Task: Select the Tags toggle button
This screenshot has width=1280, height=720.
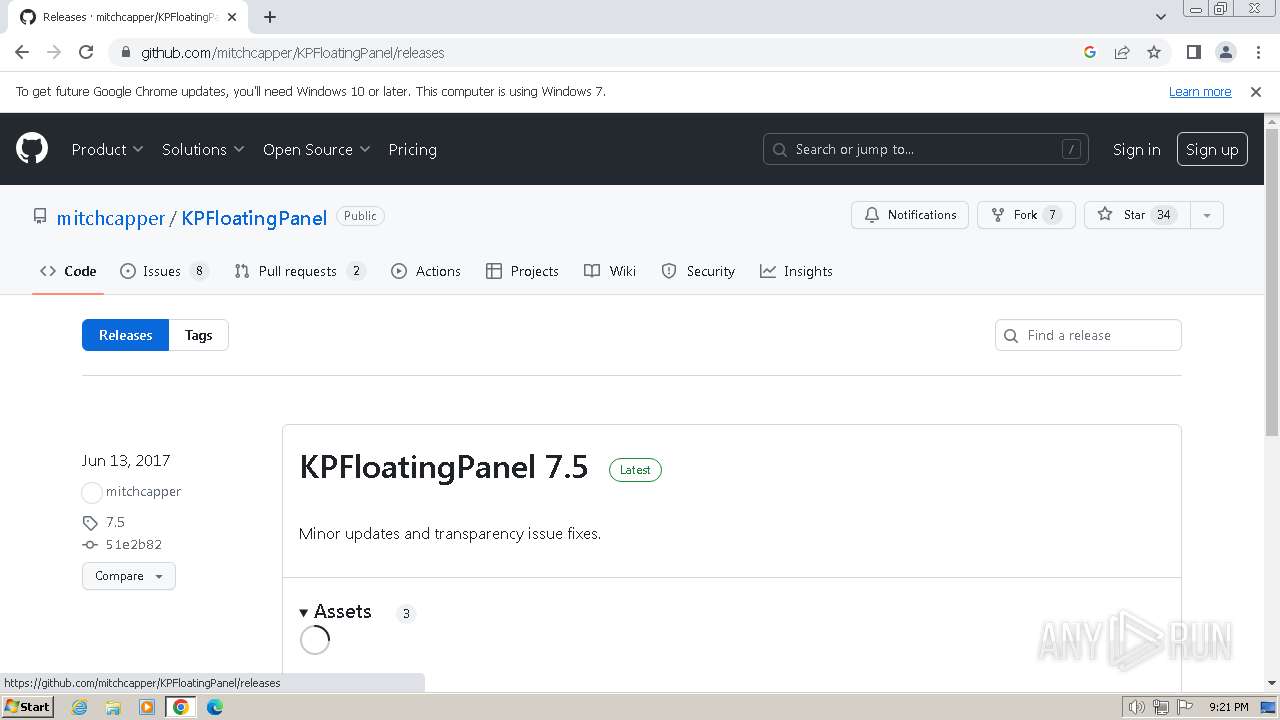Action: pyautogui.click(x=198, y=335)
